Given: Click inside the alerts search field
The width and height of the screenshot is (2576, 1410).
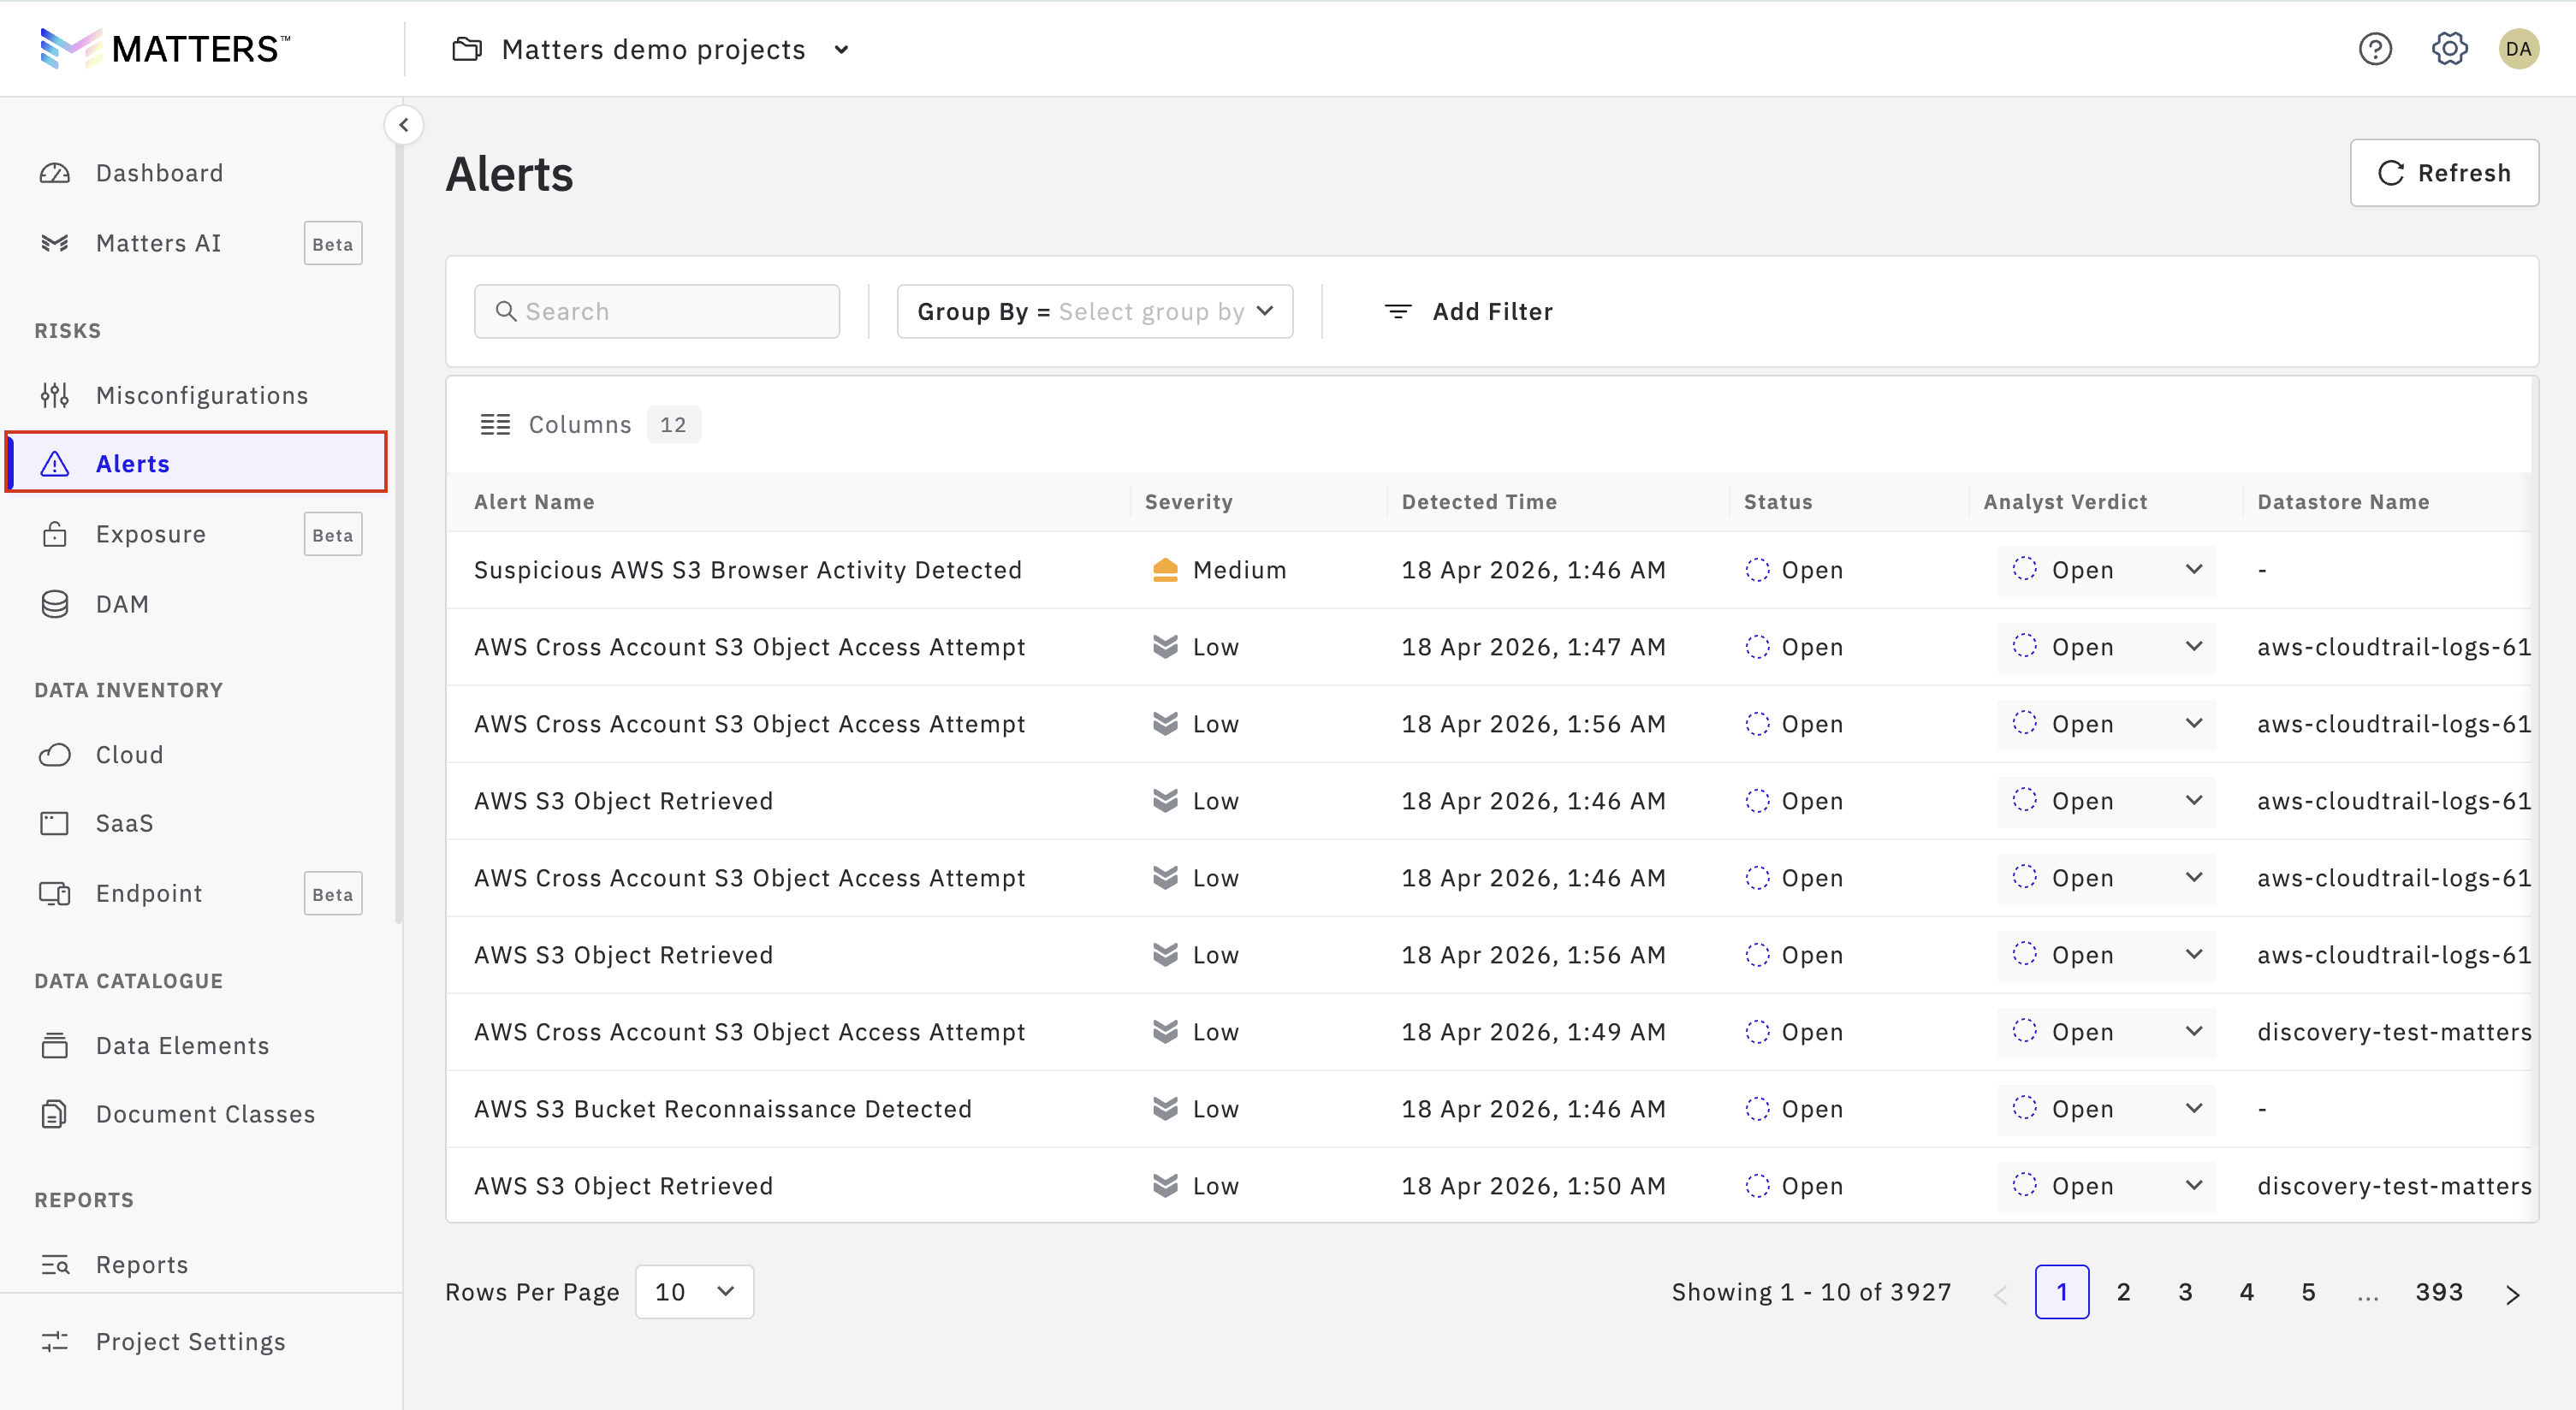Looking at the screenshot, I should click(x=656, y=311).
